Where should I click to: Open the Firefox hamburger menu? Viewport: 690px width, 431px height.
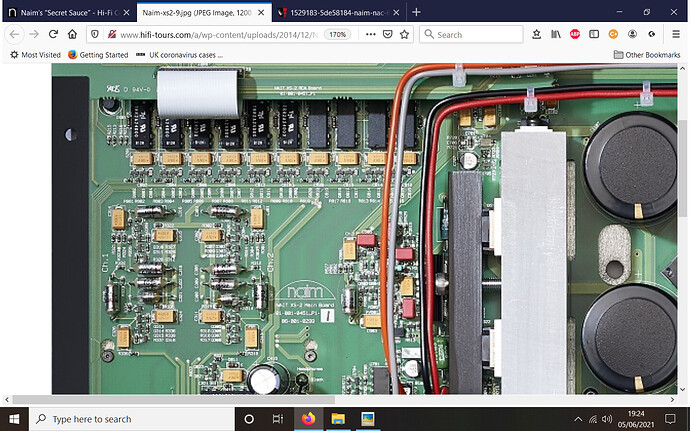[675, 34]
